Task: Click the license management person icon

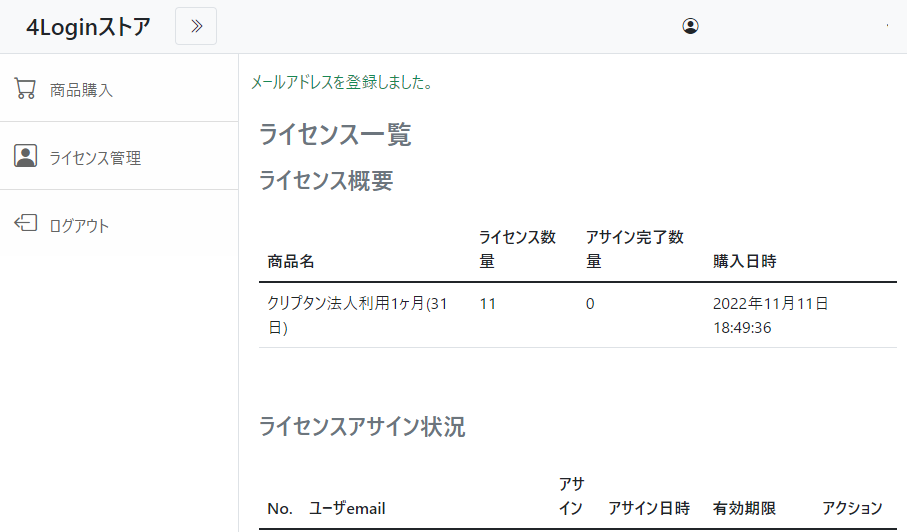Action: tap(25, 156)
